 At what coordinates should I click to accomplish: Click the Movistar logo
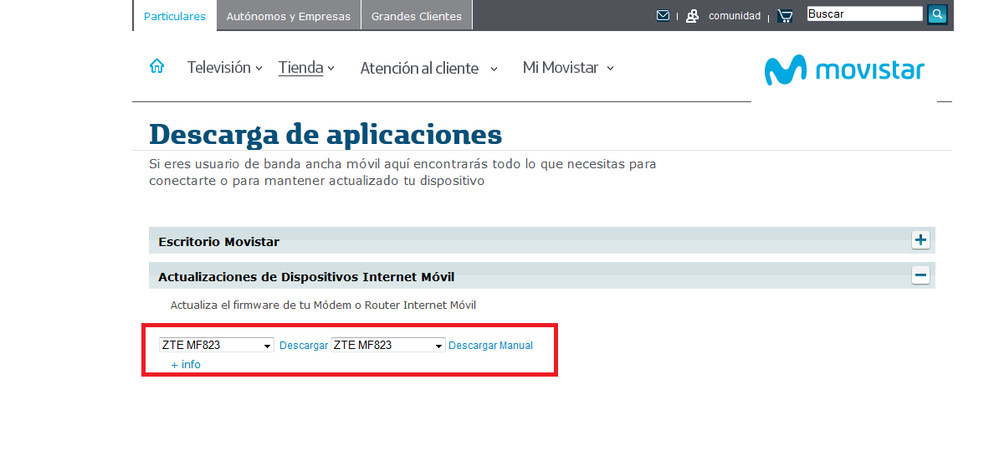tap(844, 70)
